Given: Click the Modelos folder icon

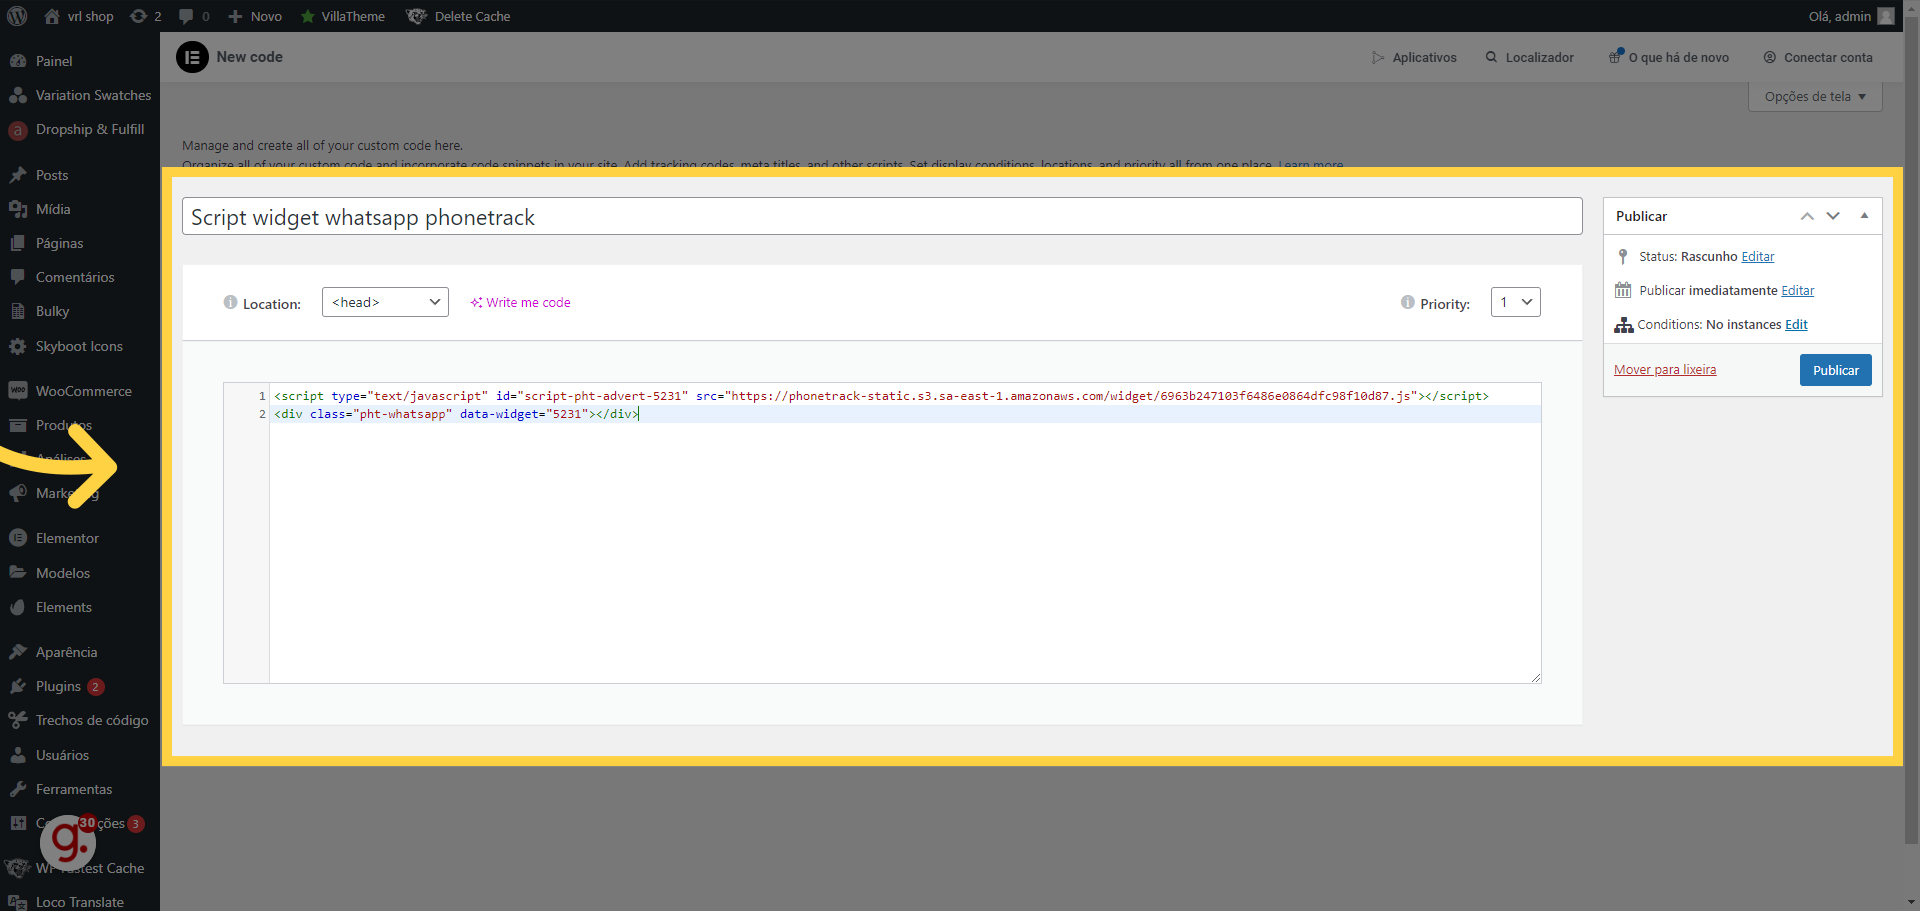Looking at the screenshot, I should [18, 573].
